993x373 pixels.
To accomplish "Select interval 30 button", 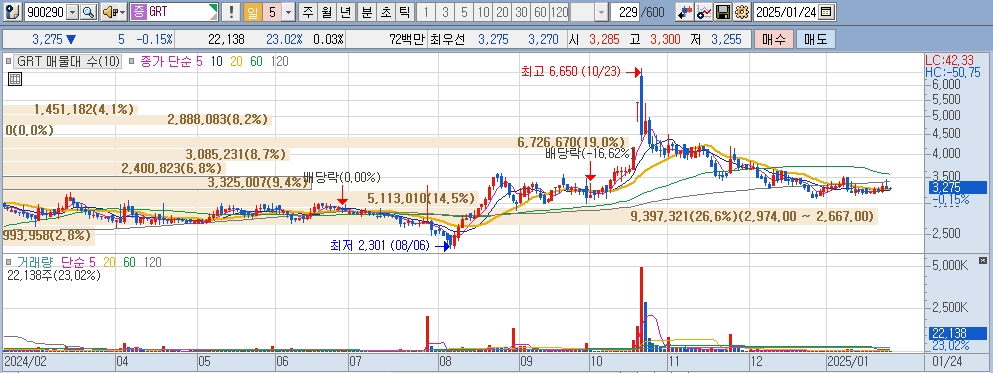I will pos(521,11).
